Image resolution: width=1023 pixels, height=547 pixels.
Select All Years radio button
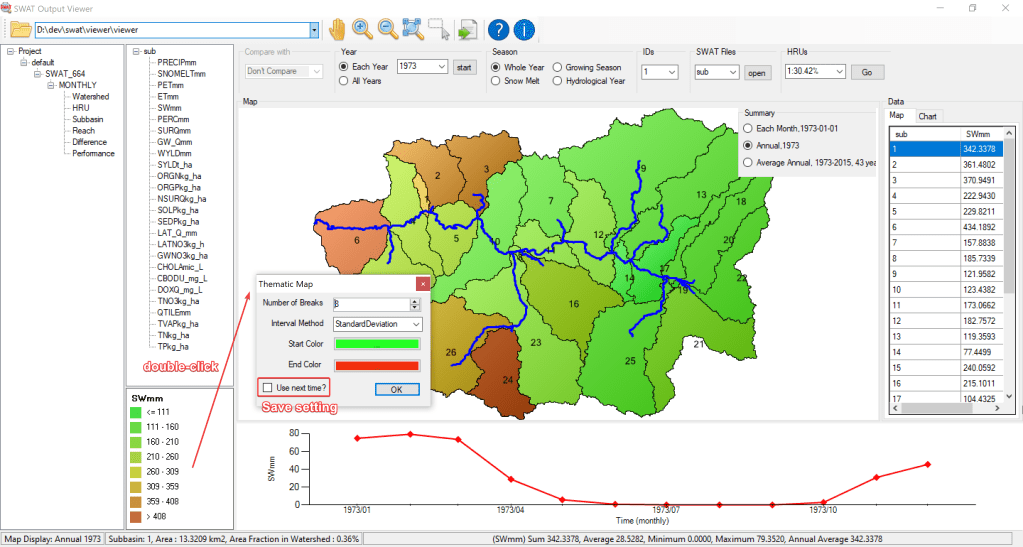pyautogui.click(x=344, y=81)
